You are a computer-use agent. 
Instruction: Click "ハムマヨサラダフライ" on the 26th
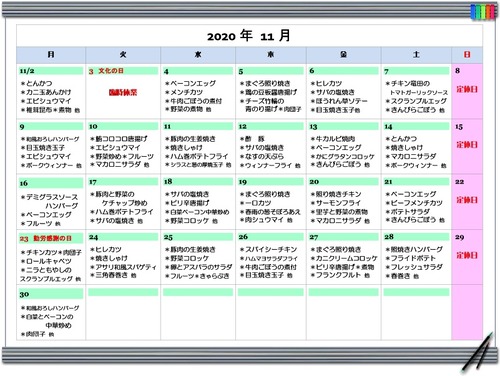click(x=272, y=259)
